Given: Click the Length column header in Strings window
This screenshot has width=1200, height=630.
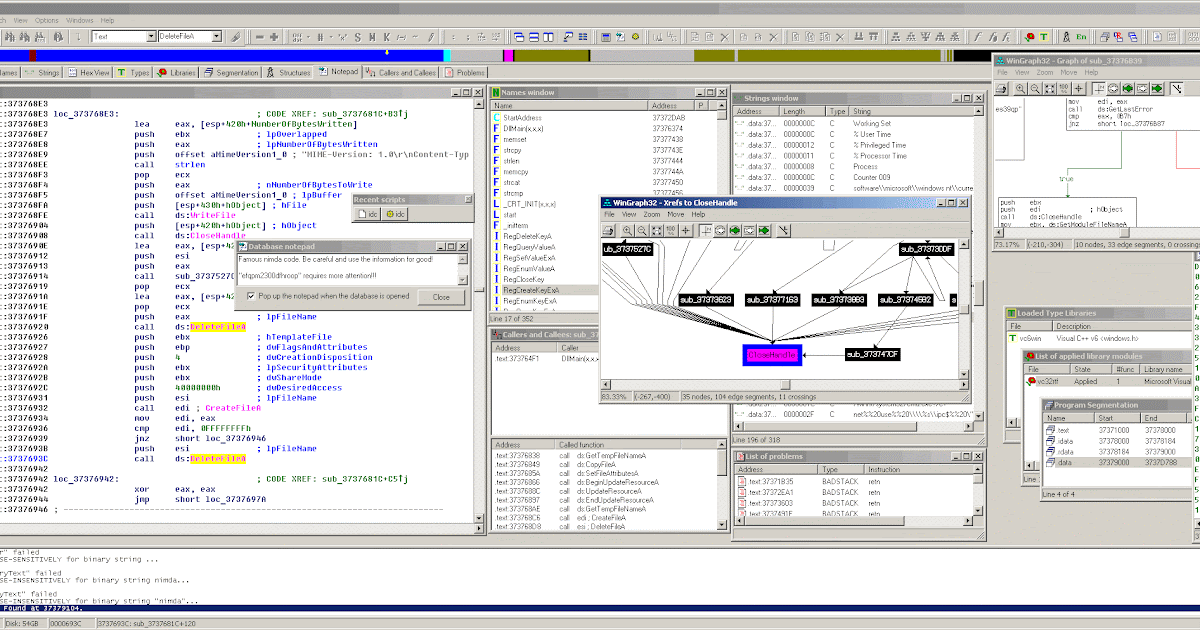Looking at the screenshot, I should (803, 111).
